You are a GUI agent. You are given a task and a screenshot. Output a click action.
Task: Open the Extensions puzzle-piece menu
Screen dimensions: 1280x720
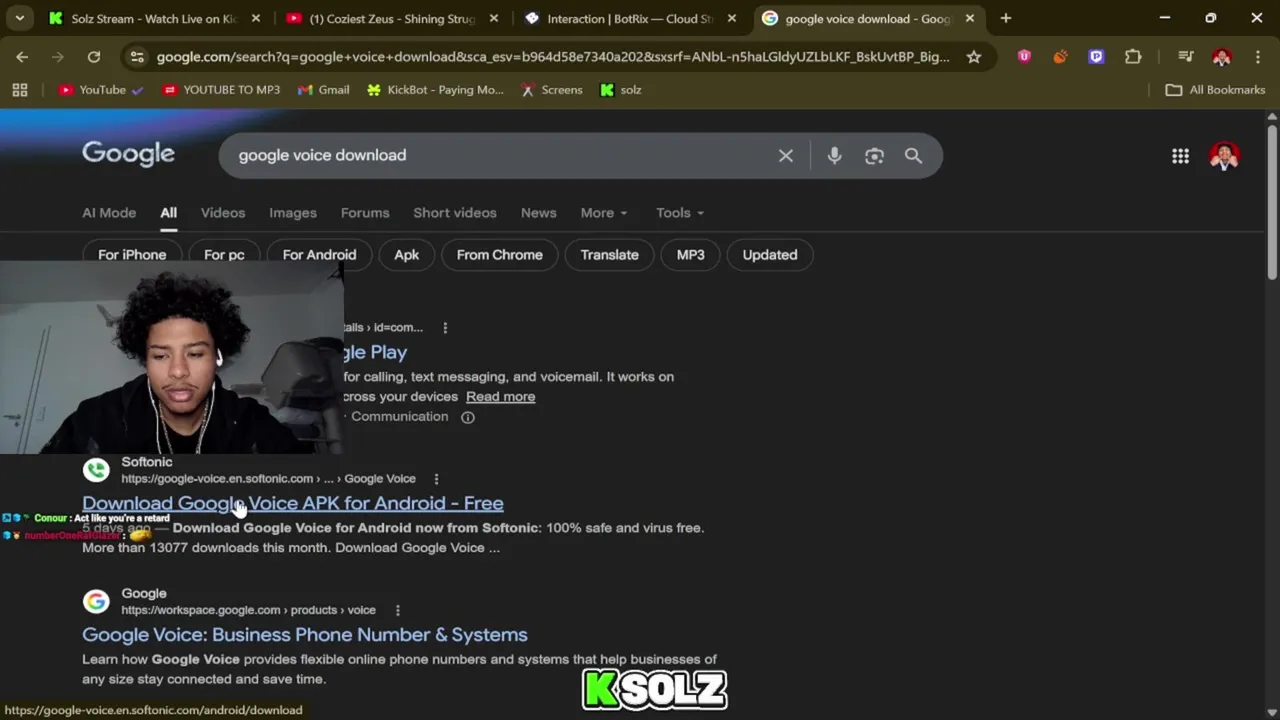point(1133,57)
